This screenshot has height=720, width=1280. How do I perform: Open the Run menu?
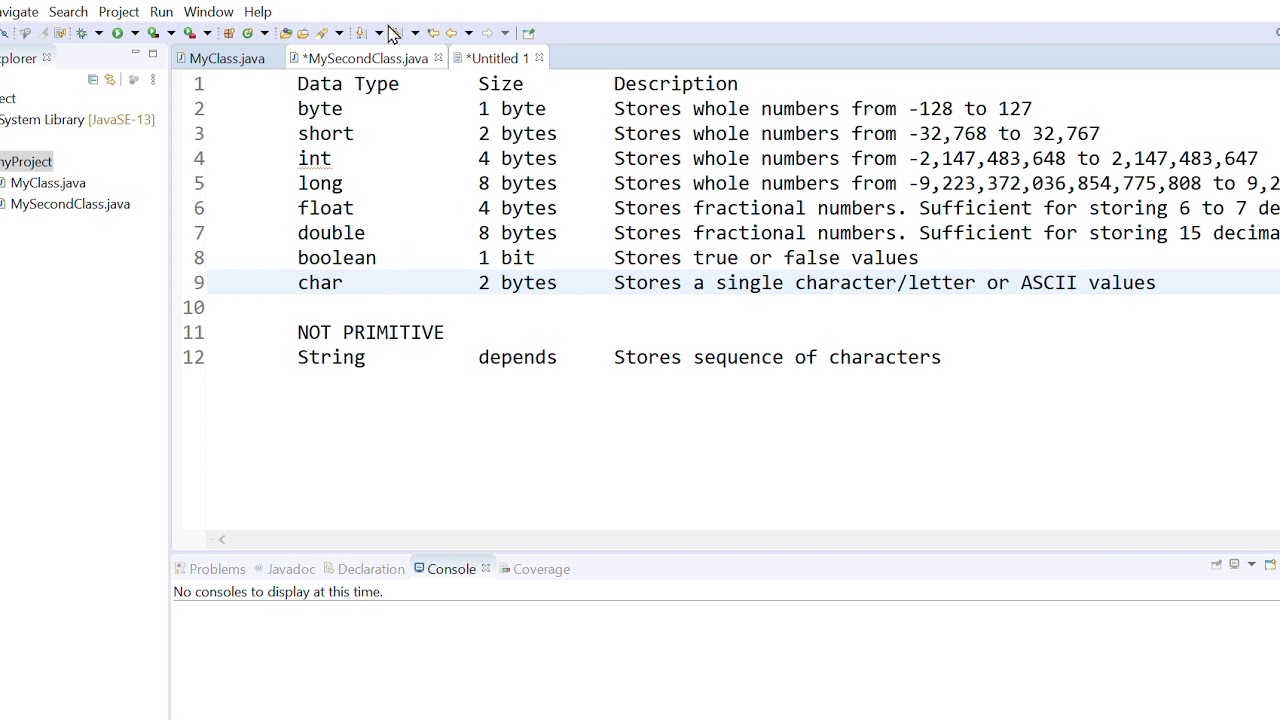pos(161,12)
